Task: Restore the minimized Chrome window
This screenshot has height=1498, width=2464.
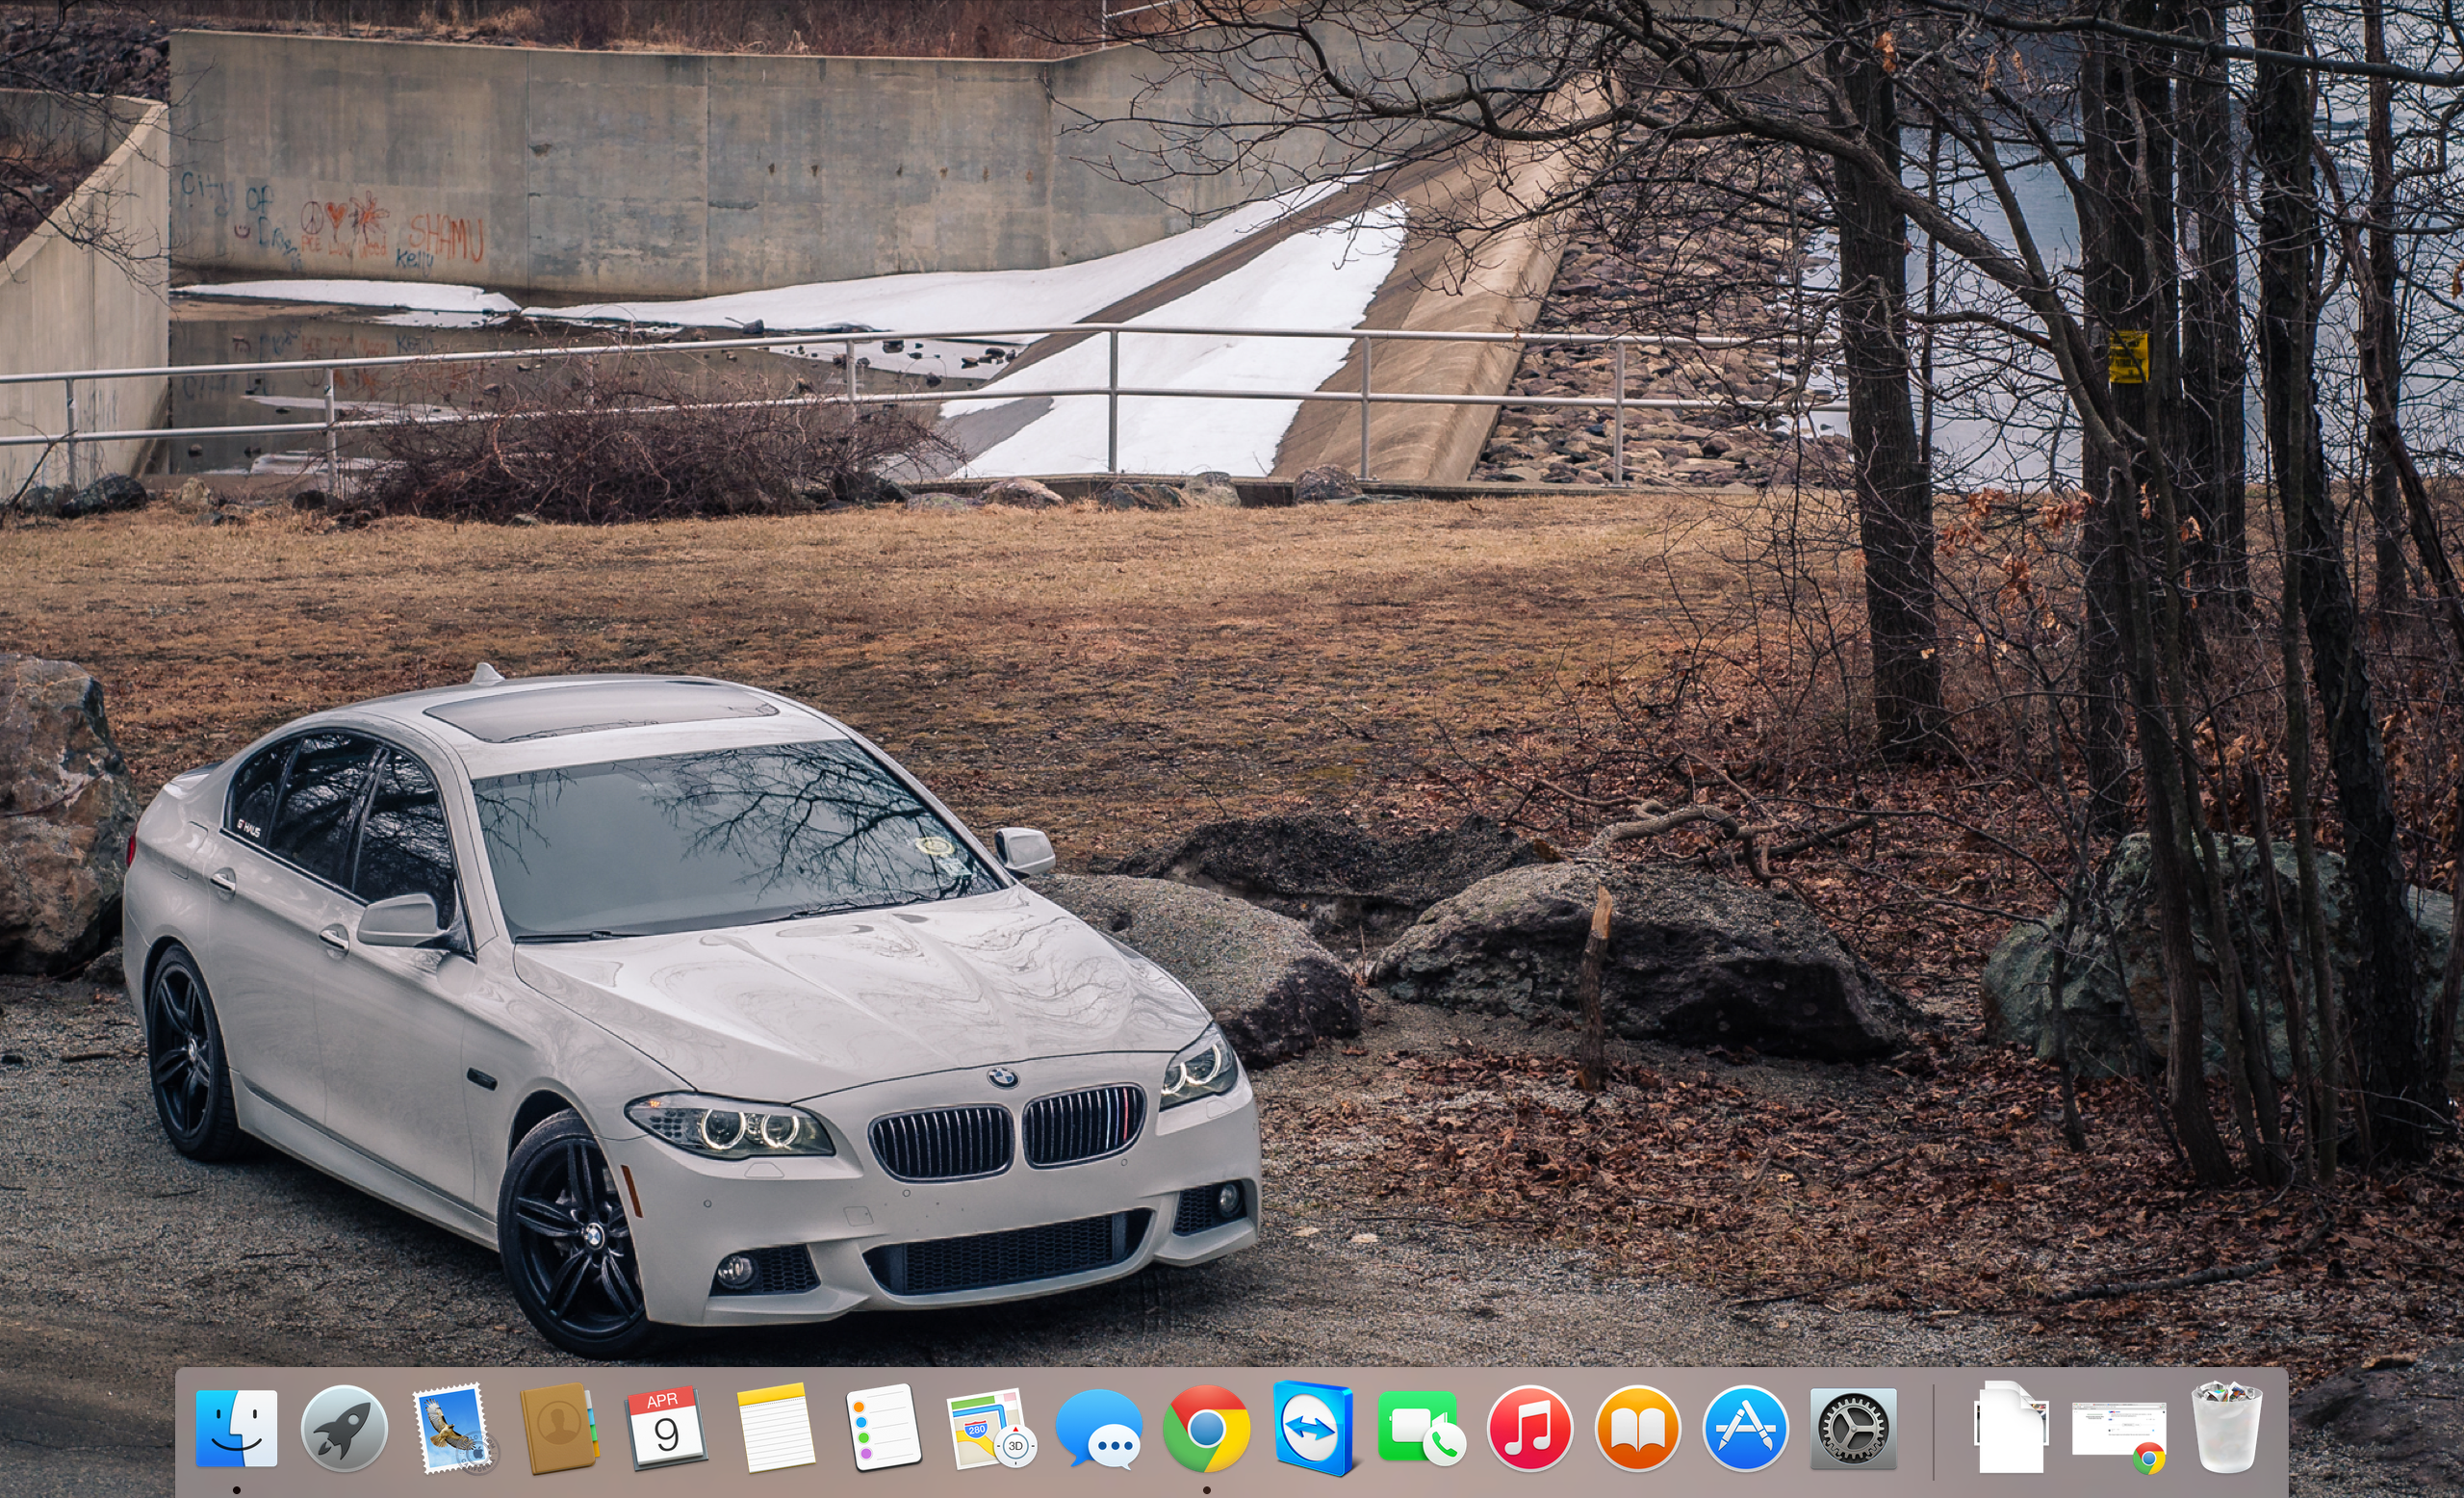Action: point(2120,1436)
